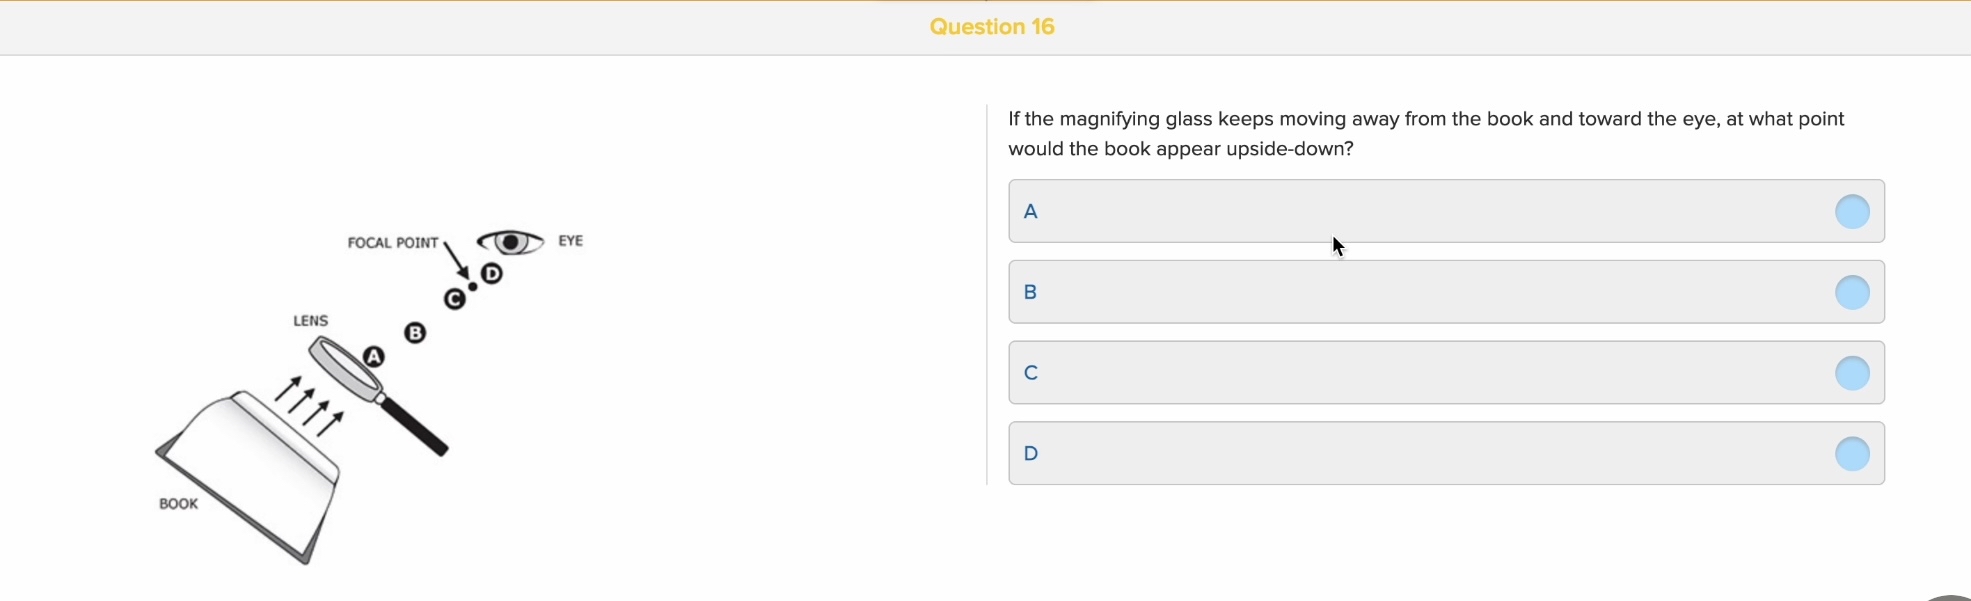Viewport: 1971px width, 601px height.
Task: Select the radio button for answer C
Action: pyautogui.click(x=1853, y=373)
